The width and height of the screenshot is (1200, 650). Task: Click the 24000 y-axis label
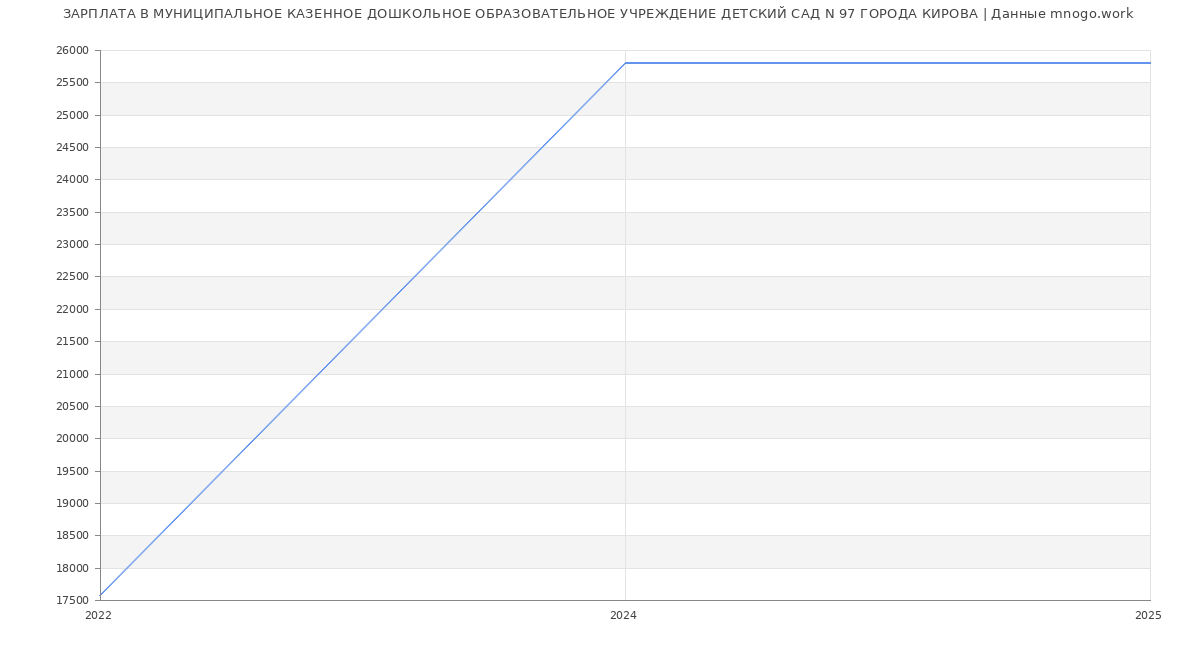click(x=72, y=180)
